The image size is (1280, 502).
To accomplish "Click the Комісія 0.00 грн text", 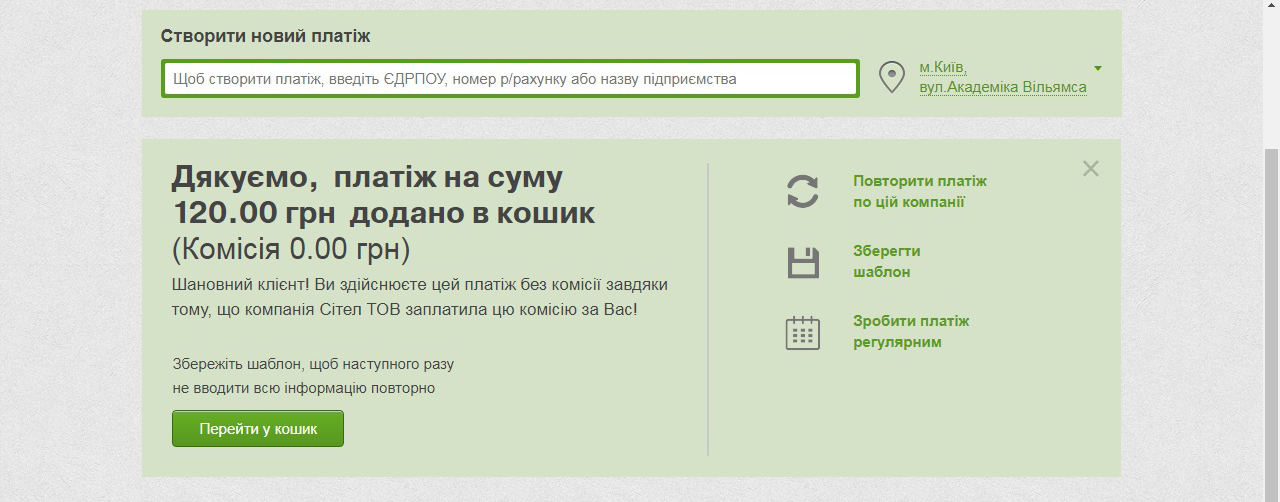I will (x=291, y=248).
